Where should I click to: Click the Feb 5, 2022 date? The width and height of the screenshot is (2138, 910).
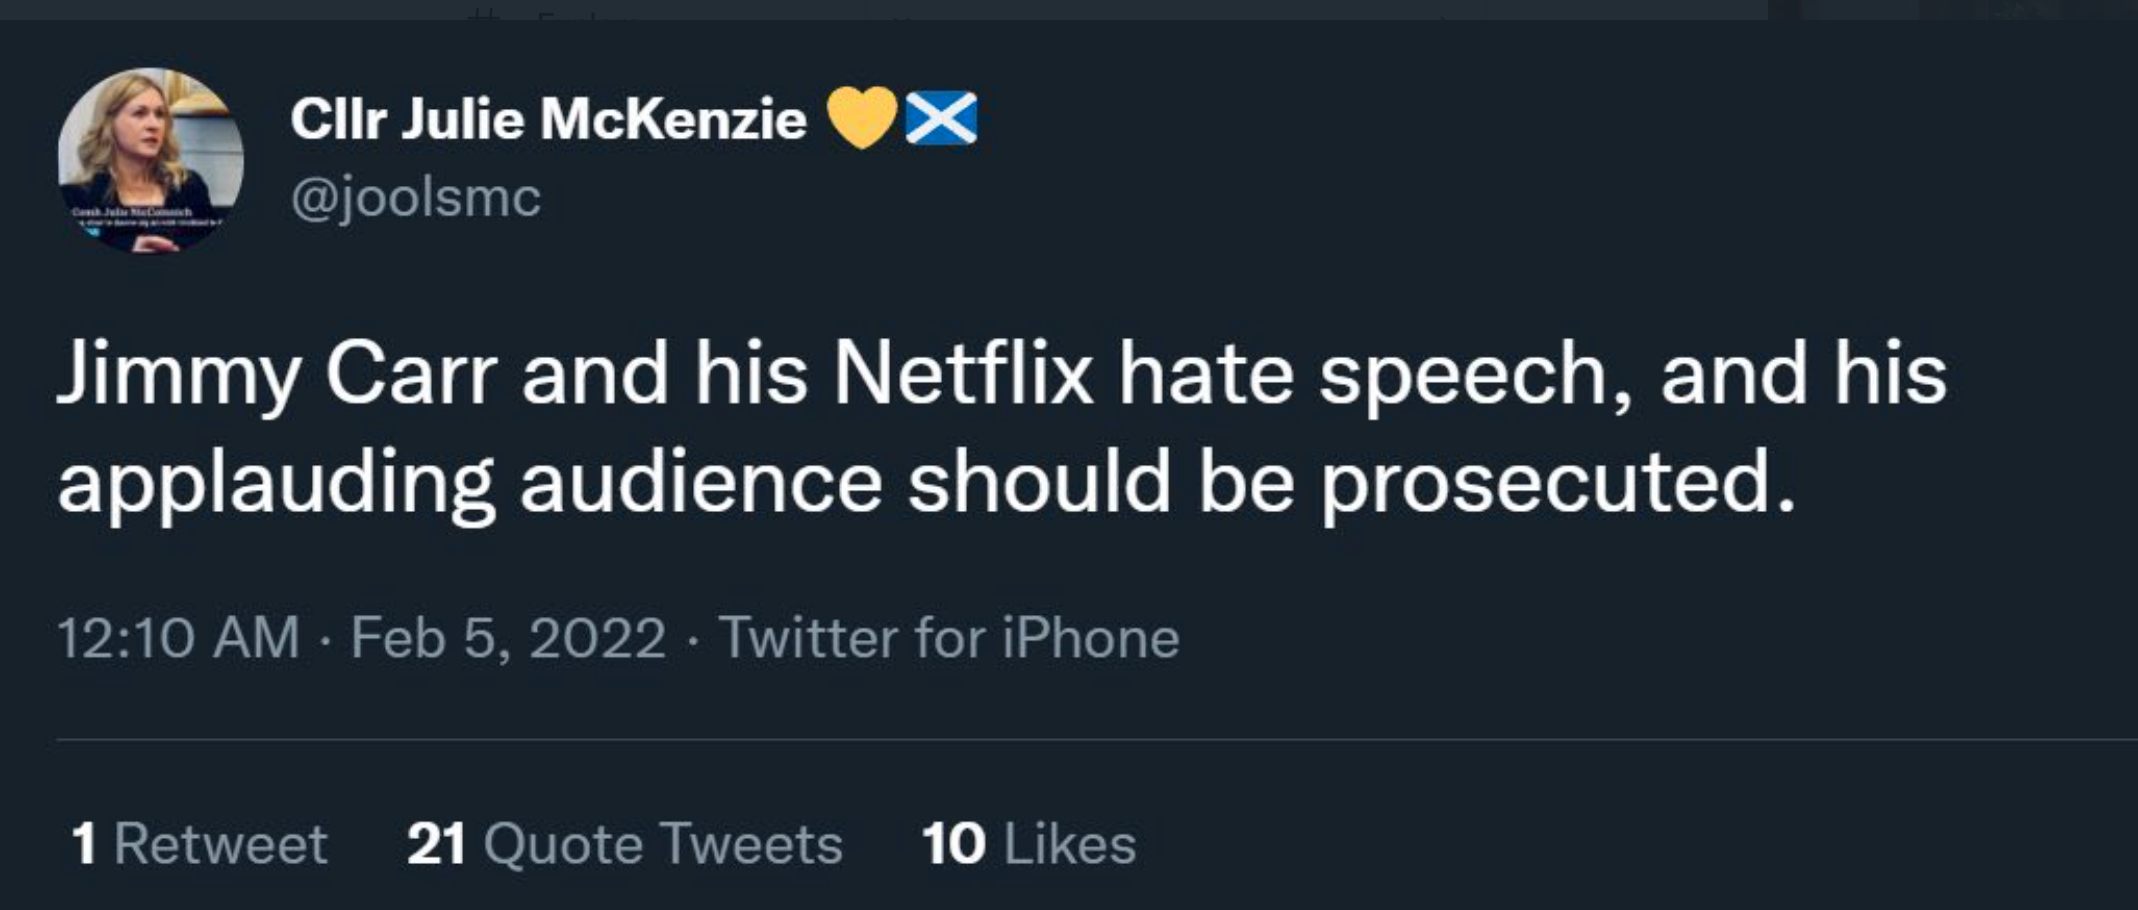pyautogui.click(x=508, y=637)
